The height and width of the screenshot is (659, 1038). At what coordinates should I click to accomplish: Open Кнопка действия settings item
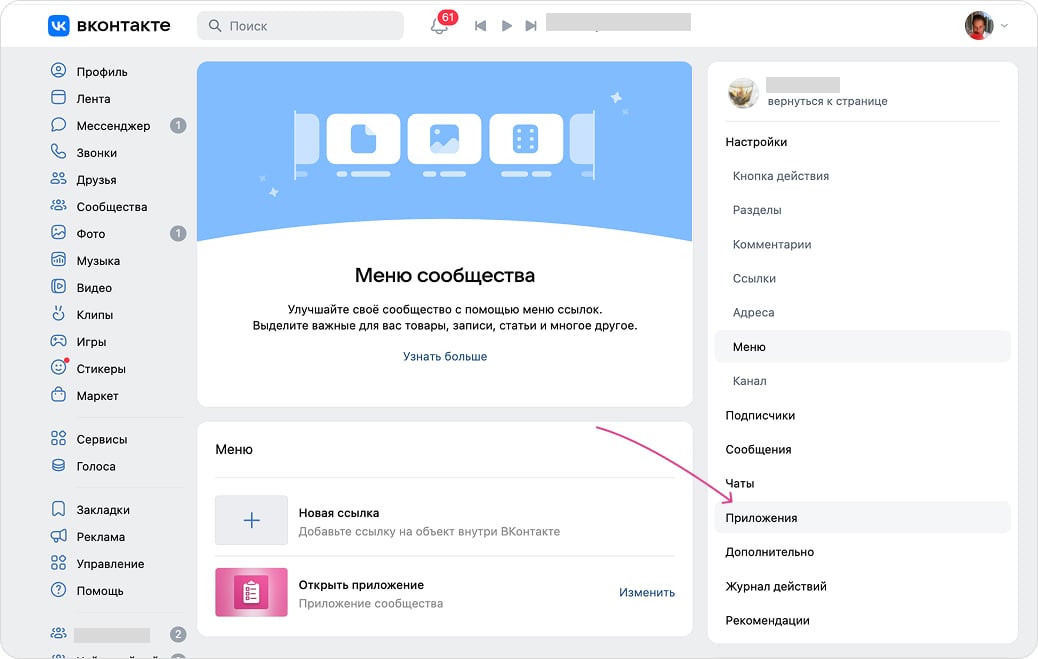point(780,176)
